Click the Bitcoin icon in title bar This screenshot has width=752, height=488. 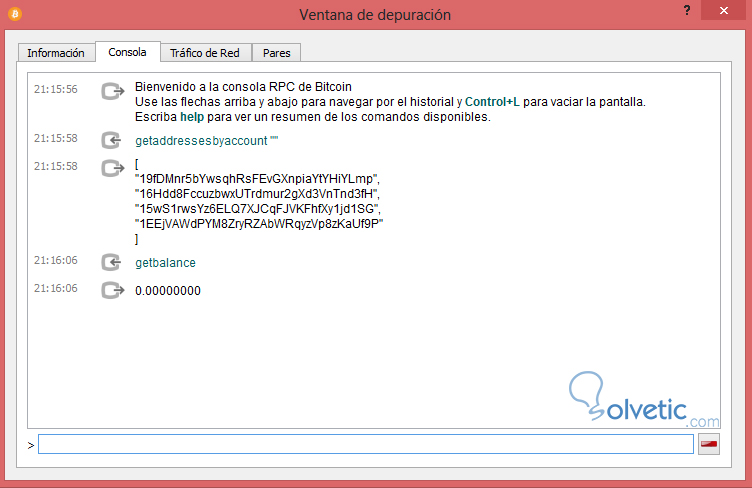(x=15, y=14)
